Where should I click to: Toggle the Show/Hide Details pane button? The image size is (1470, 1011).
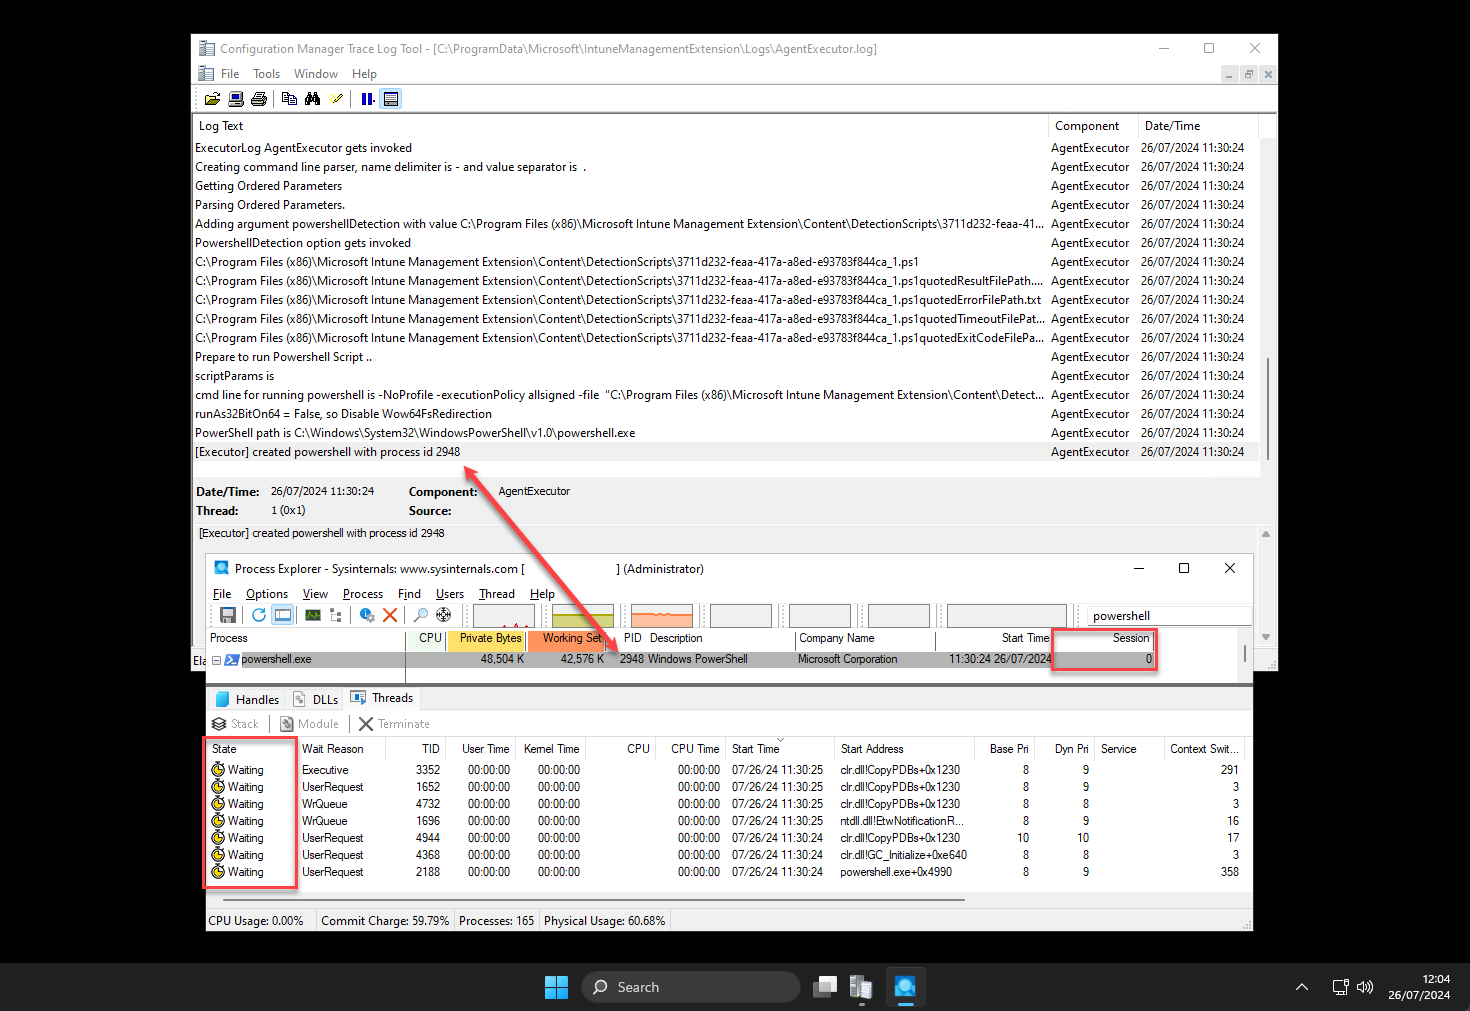click(x=391, y=99)
